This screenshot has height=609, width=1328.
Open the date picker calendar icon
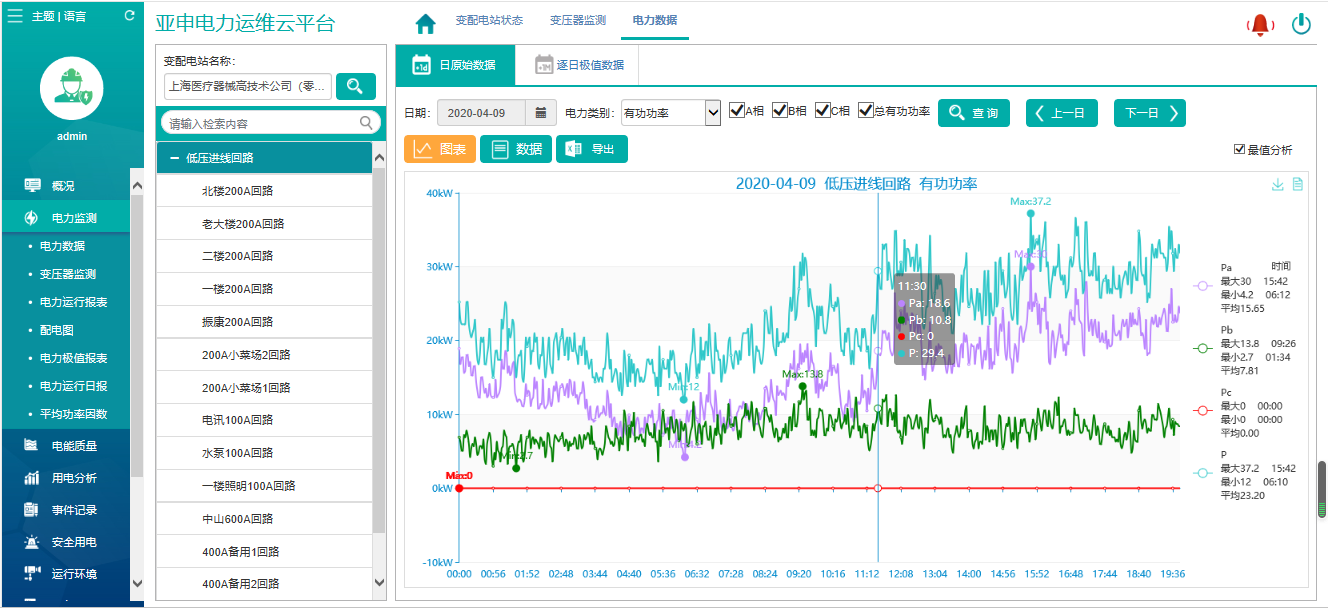[x=541, y=113]
